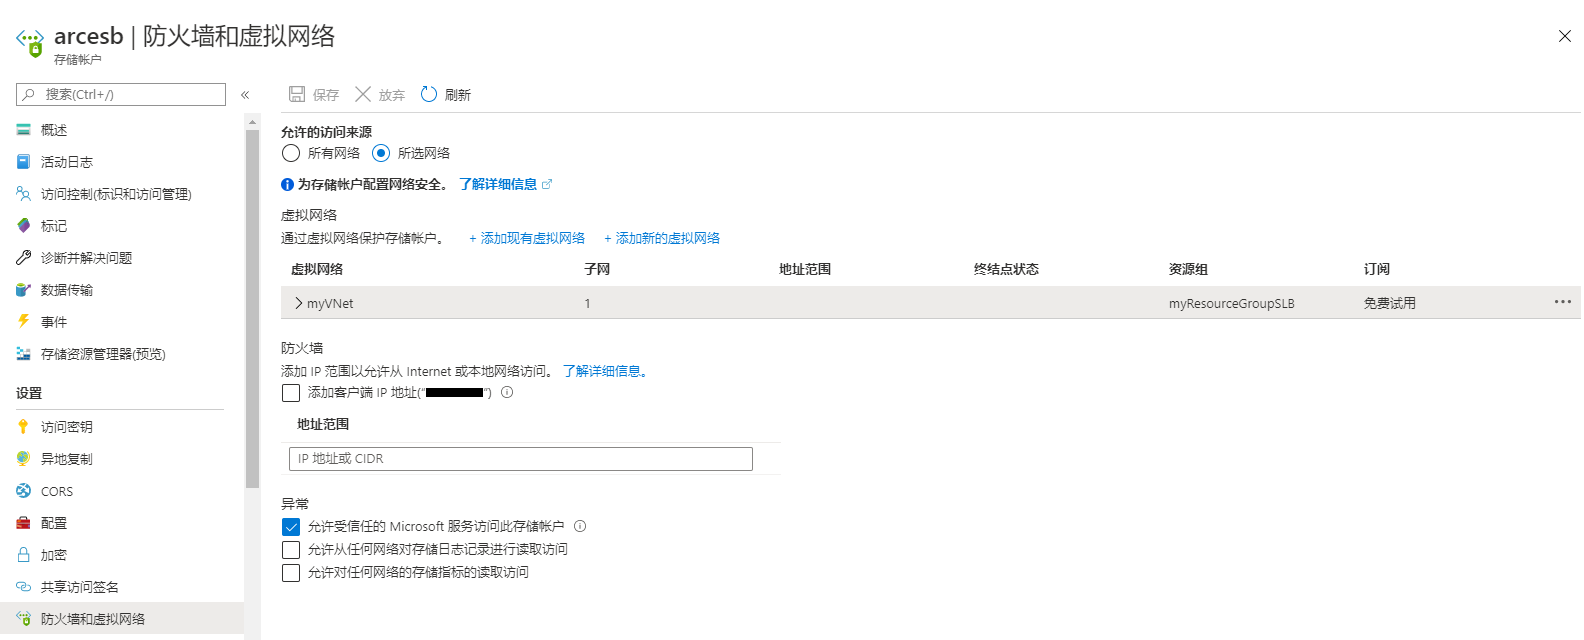Close the blade with the X button
This screenshot has height=640, width=1584.
(x=1565, y=36)
